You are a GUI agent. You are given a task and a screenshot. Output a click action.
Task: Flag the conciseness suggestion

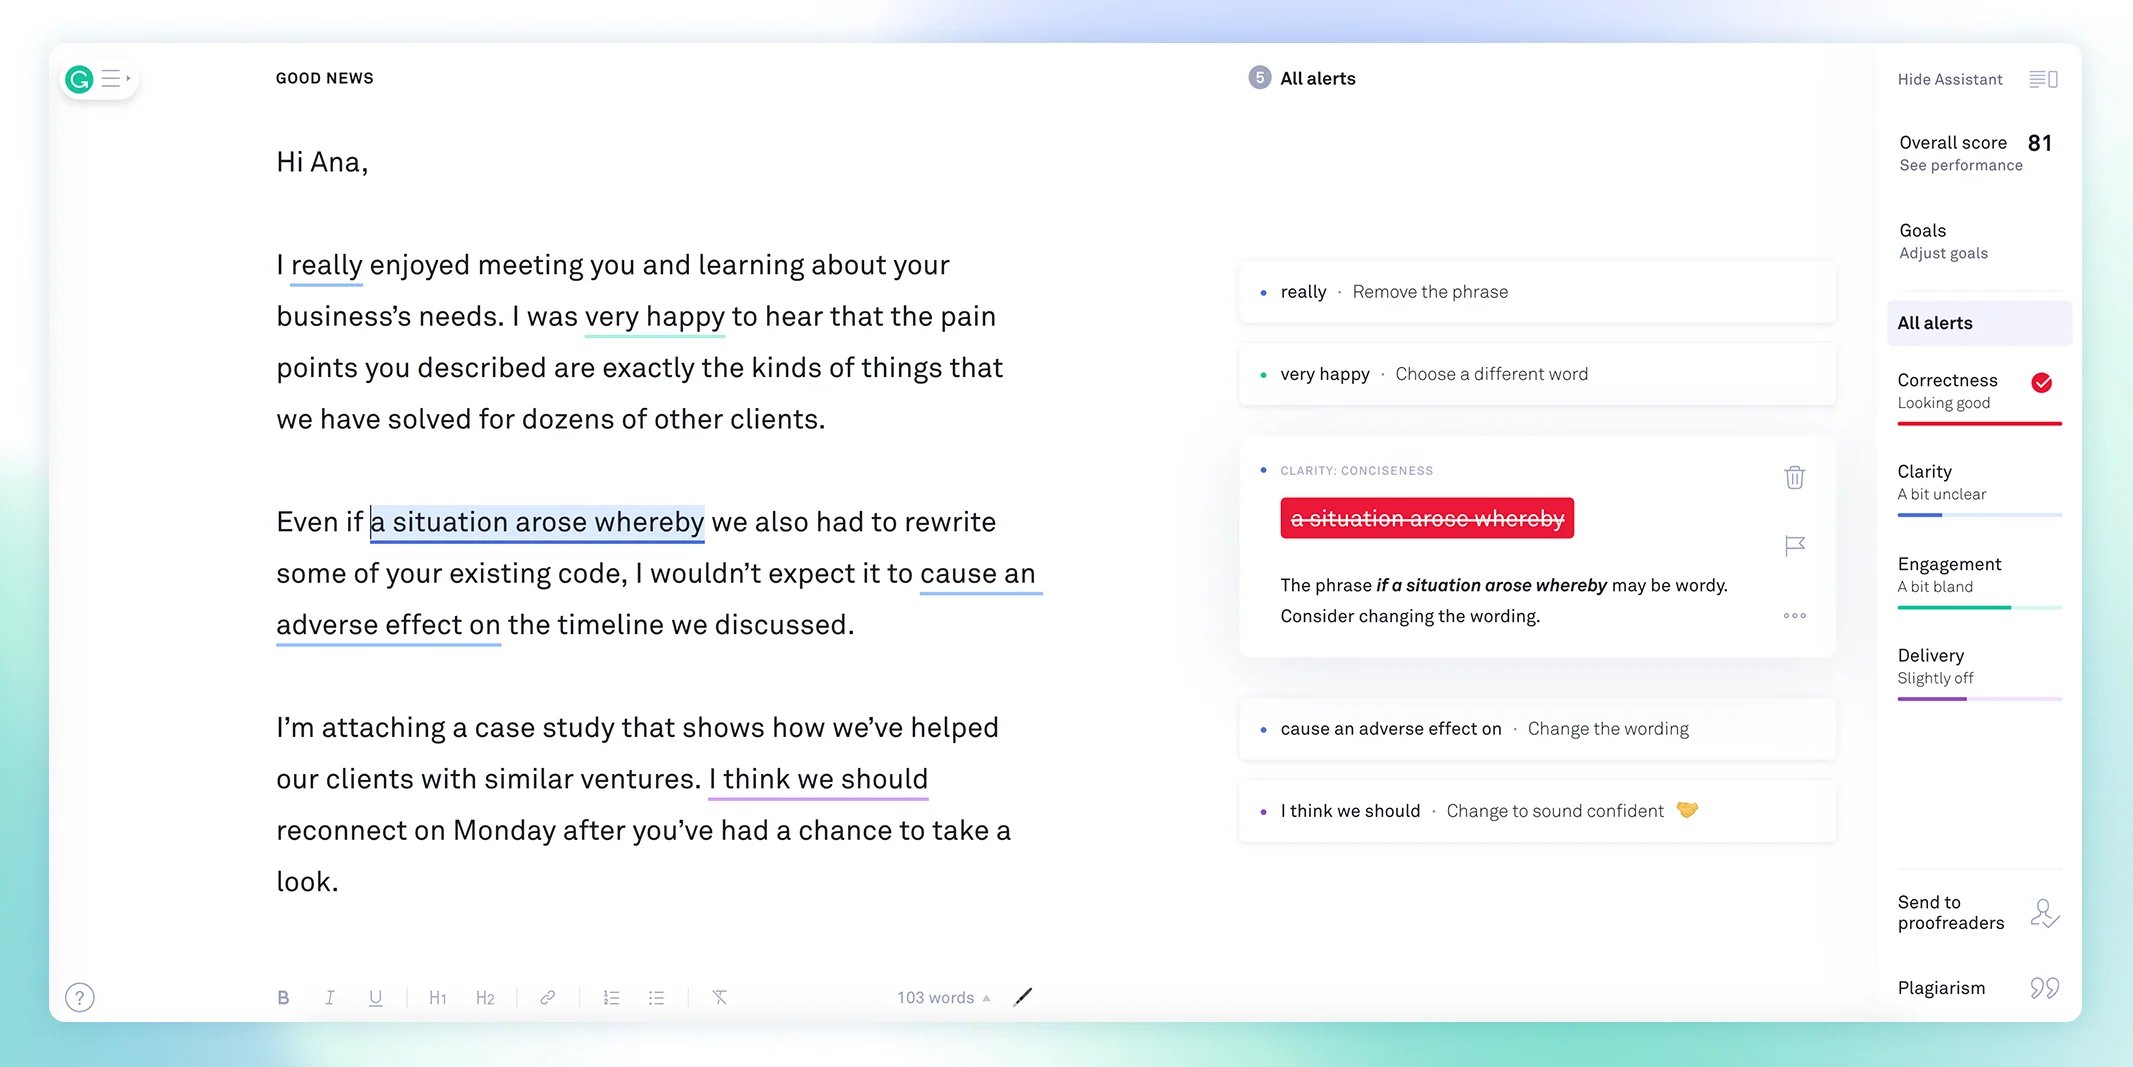[1793, 546]
